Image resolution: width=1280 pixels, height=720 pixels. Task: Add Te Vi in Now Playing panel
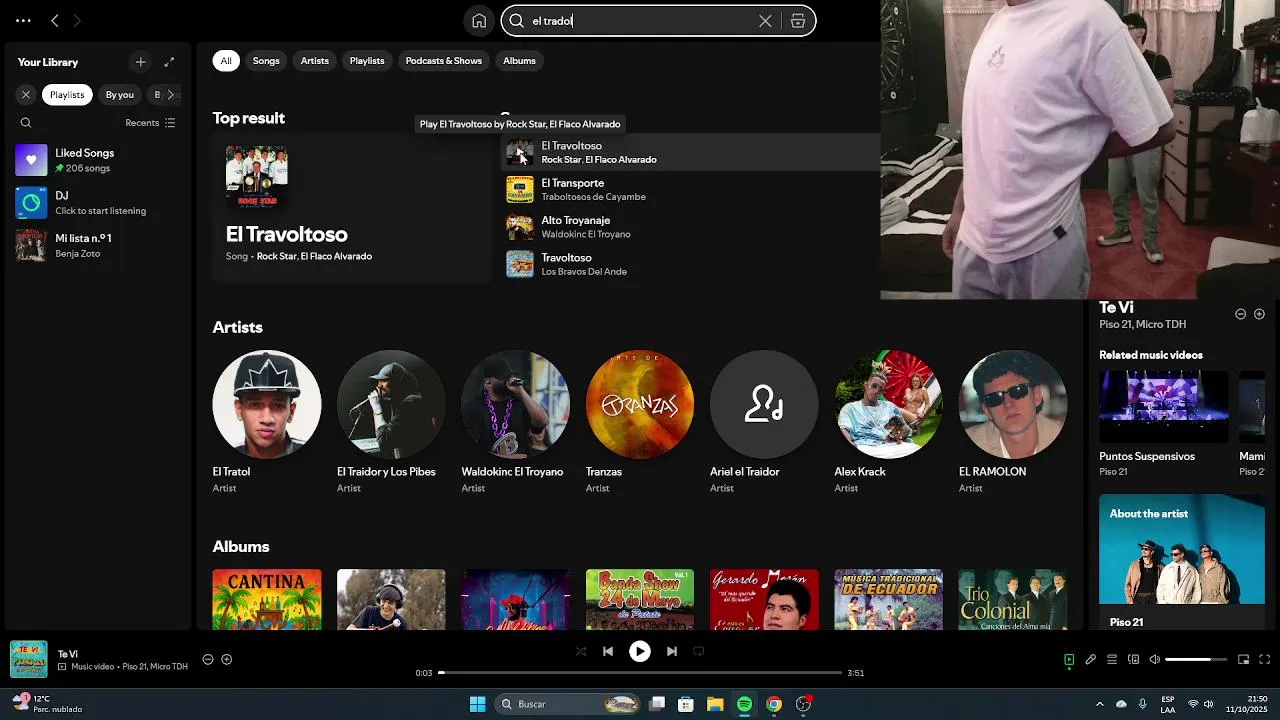point(1259,314)
